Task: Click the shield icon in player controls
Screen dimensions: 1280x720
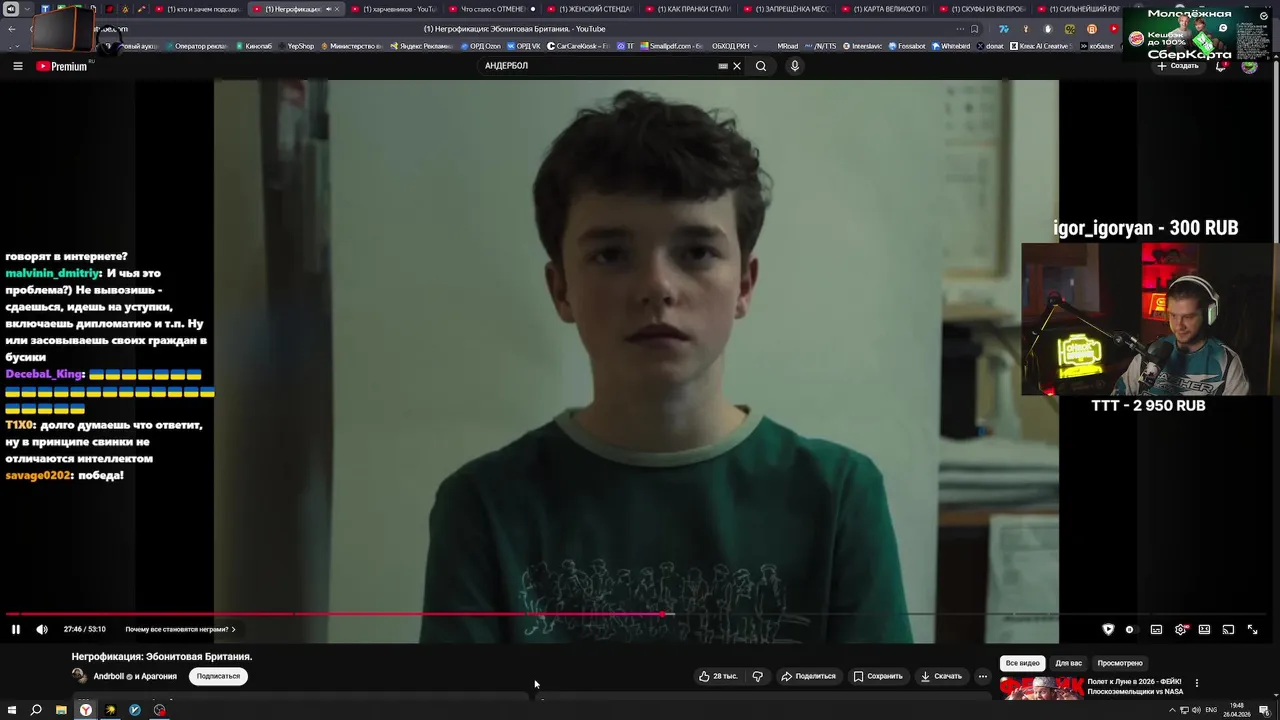Action: [1108, 630]
